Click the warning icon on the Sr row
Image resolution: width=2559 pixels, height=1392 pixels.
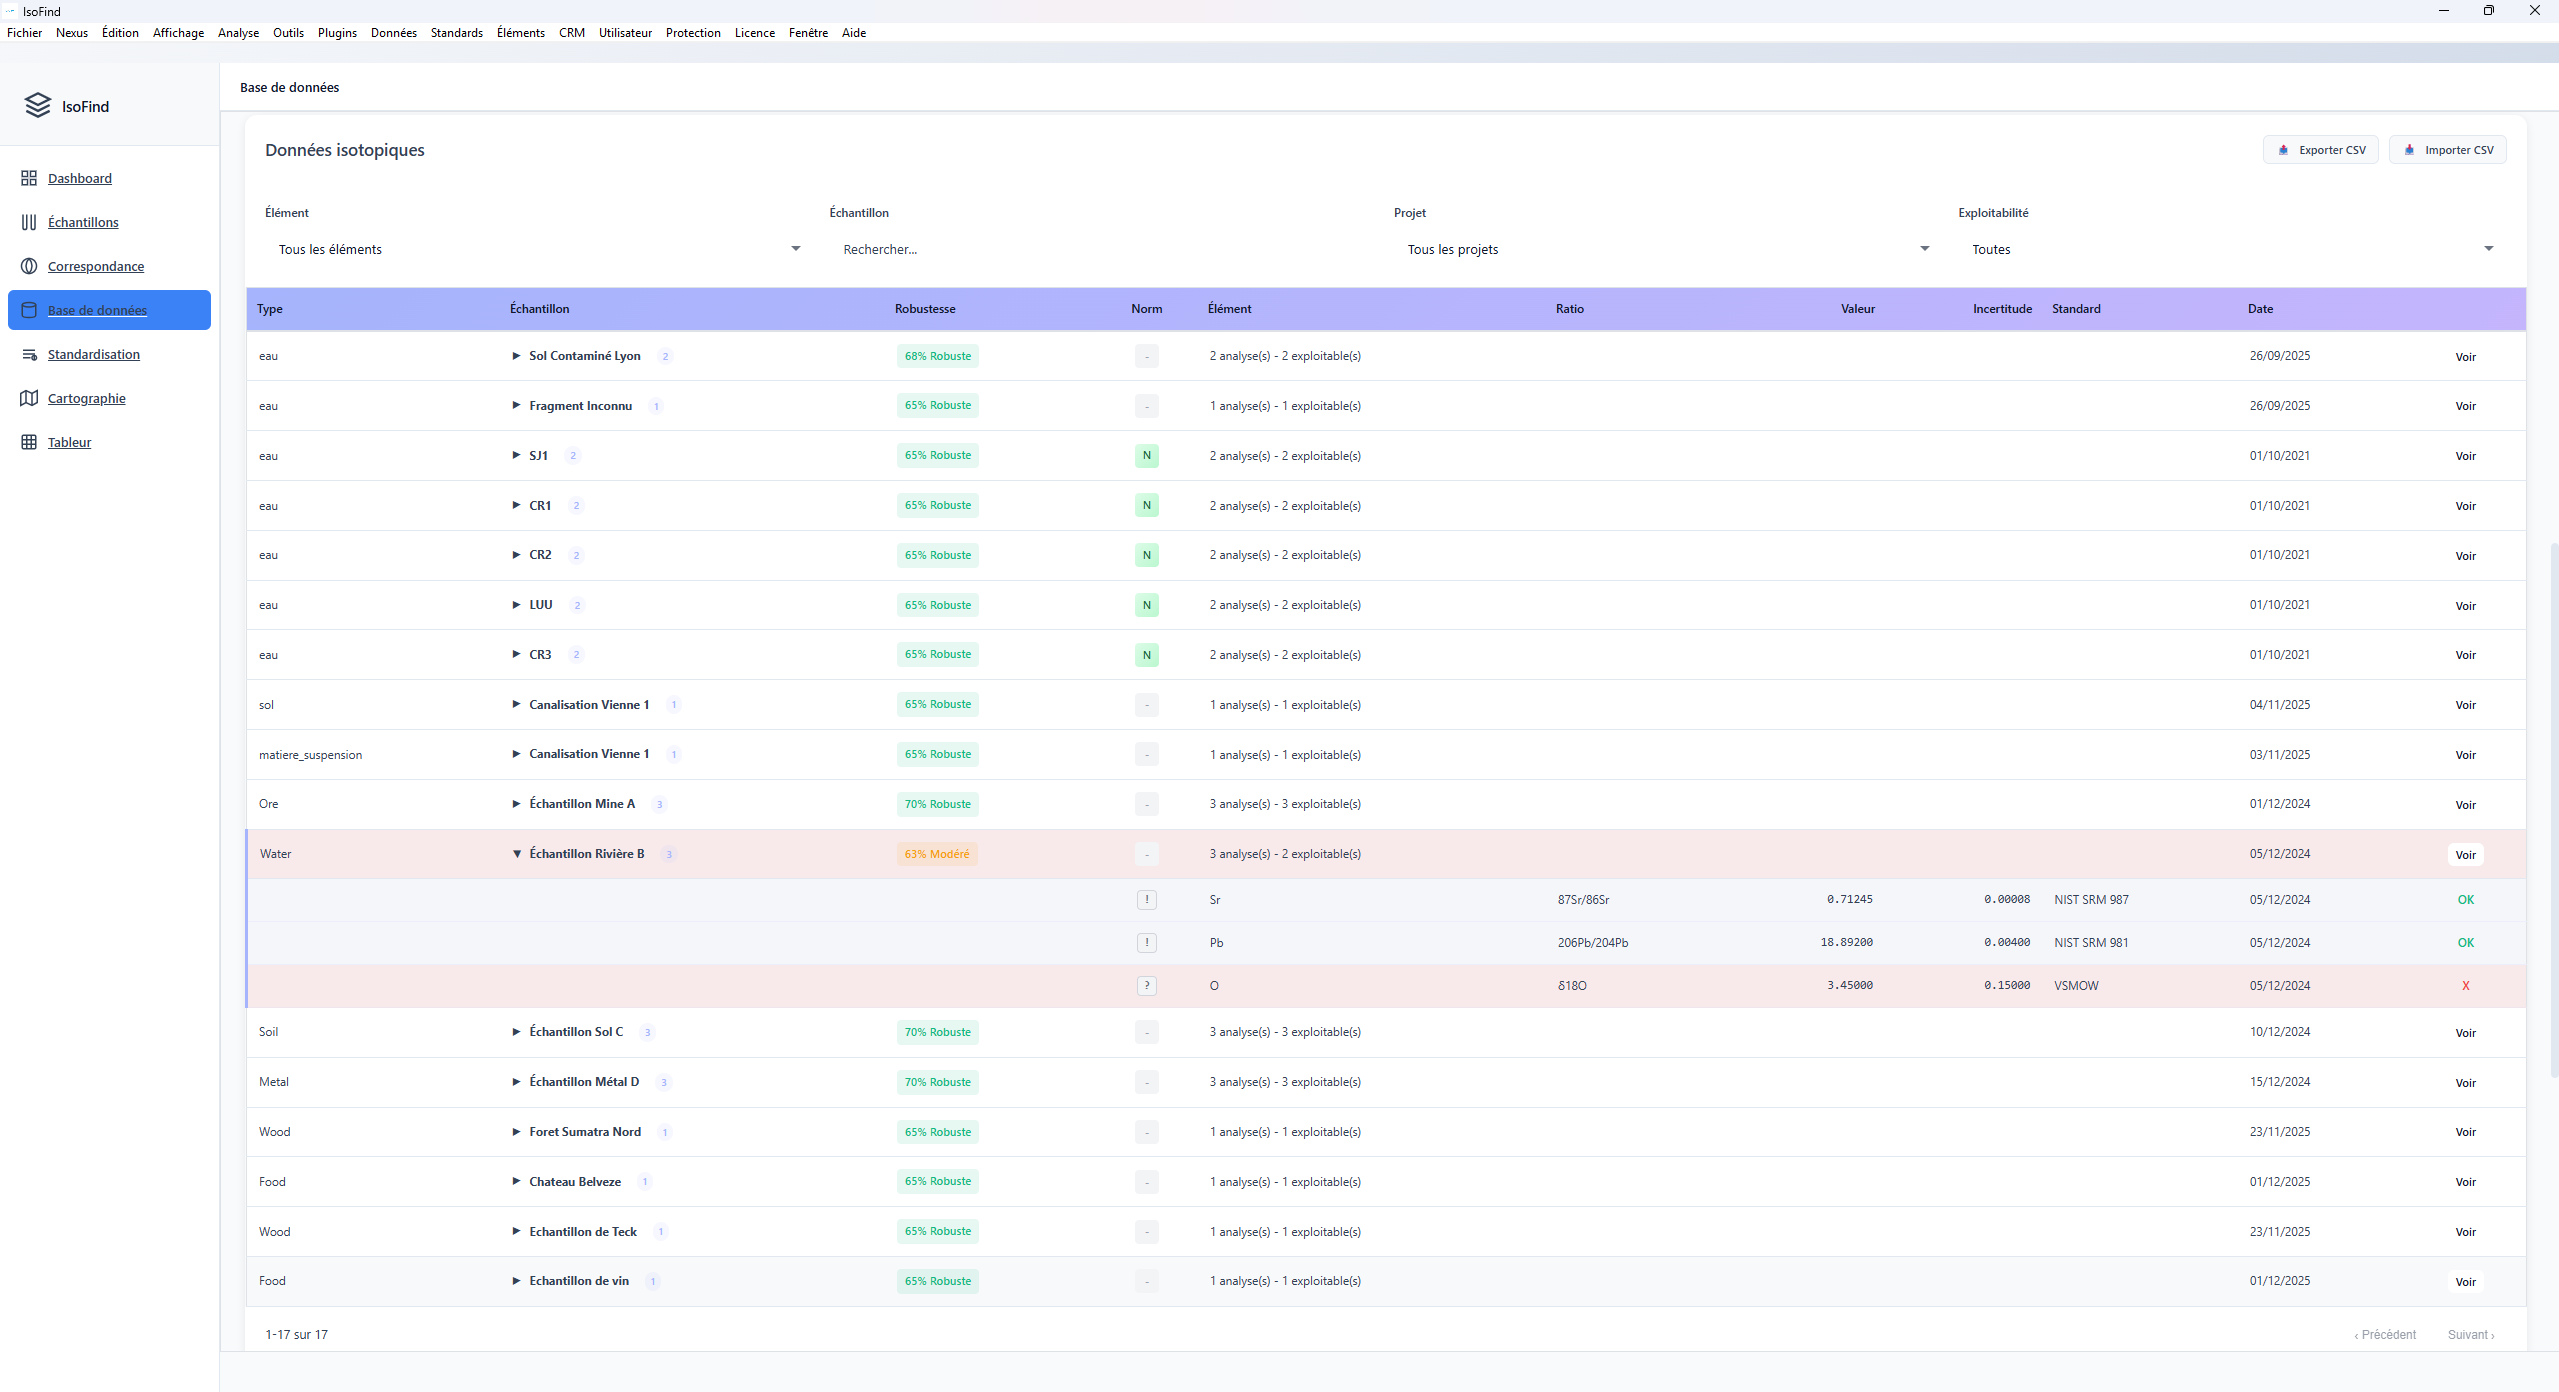pos(1146,899)
